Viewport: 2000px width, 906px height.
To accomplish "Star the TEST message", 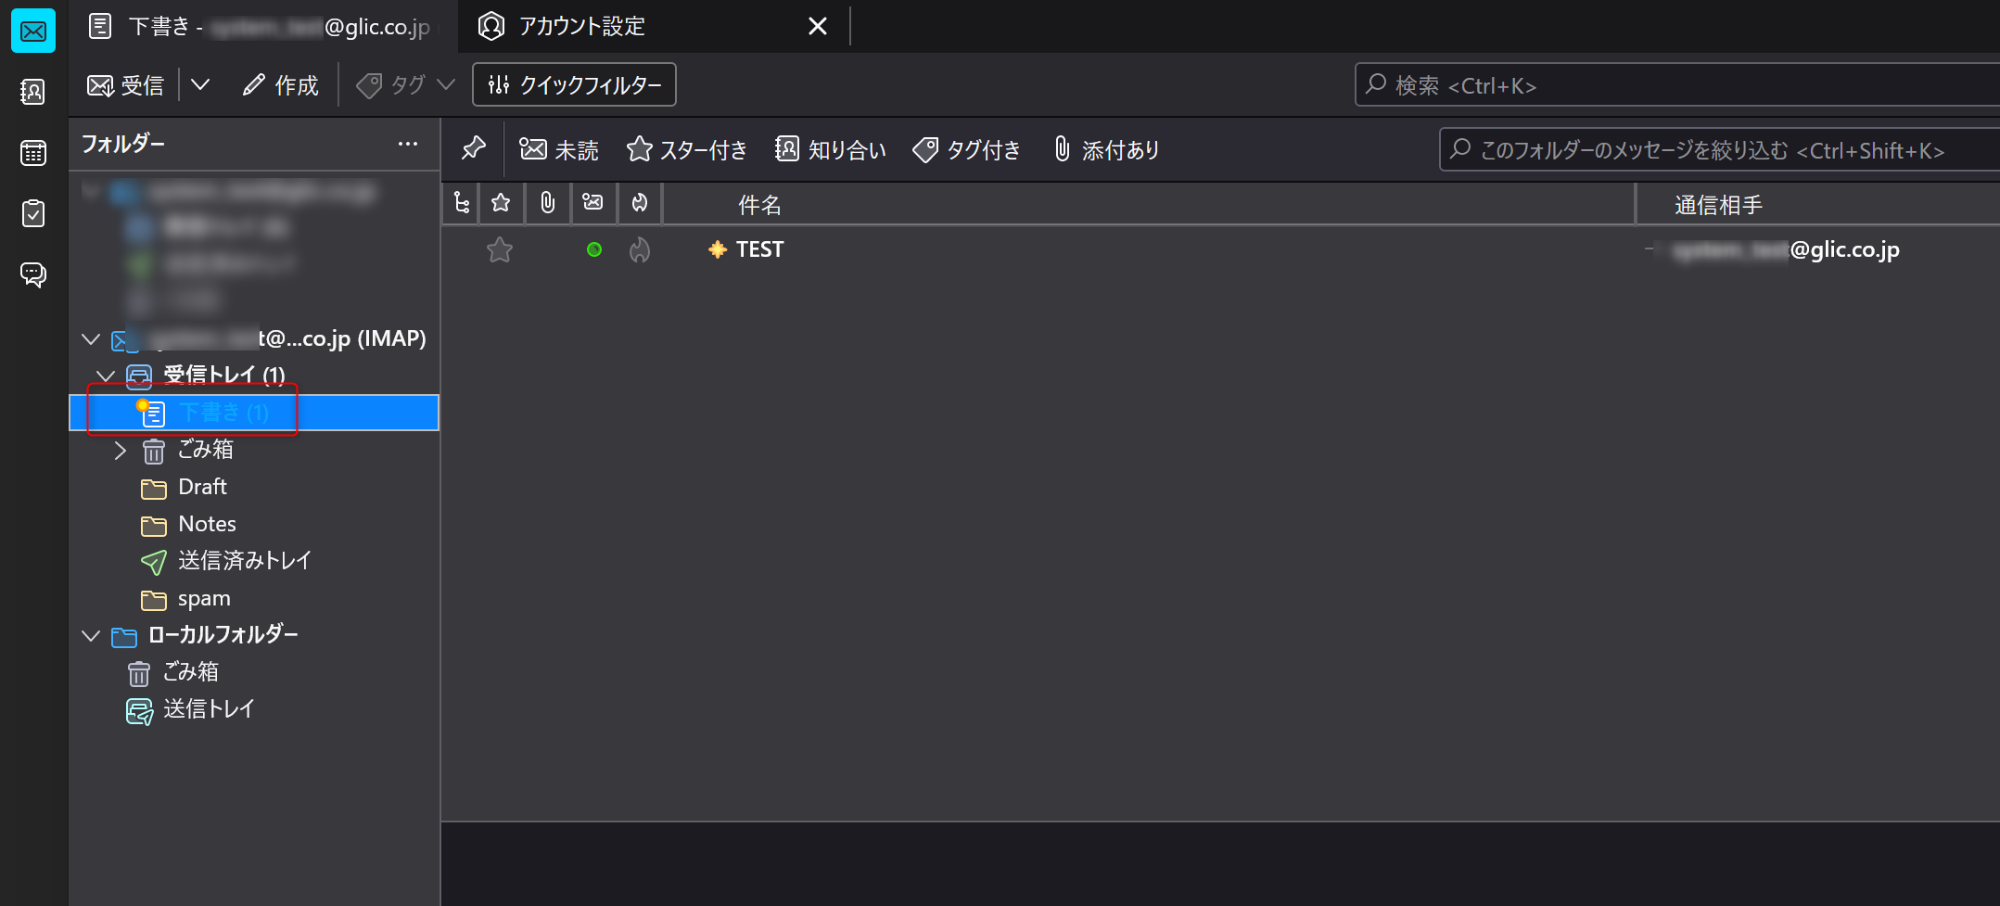I will [500, 250].
